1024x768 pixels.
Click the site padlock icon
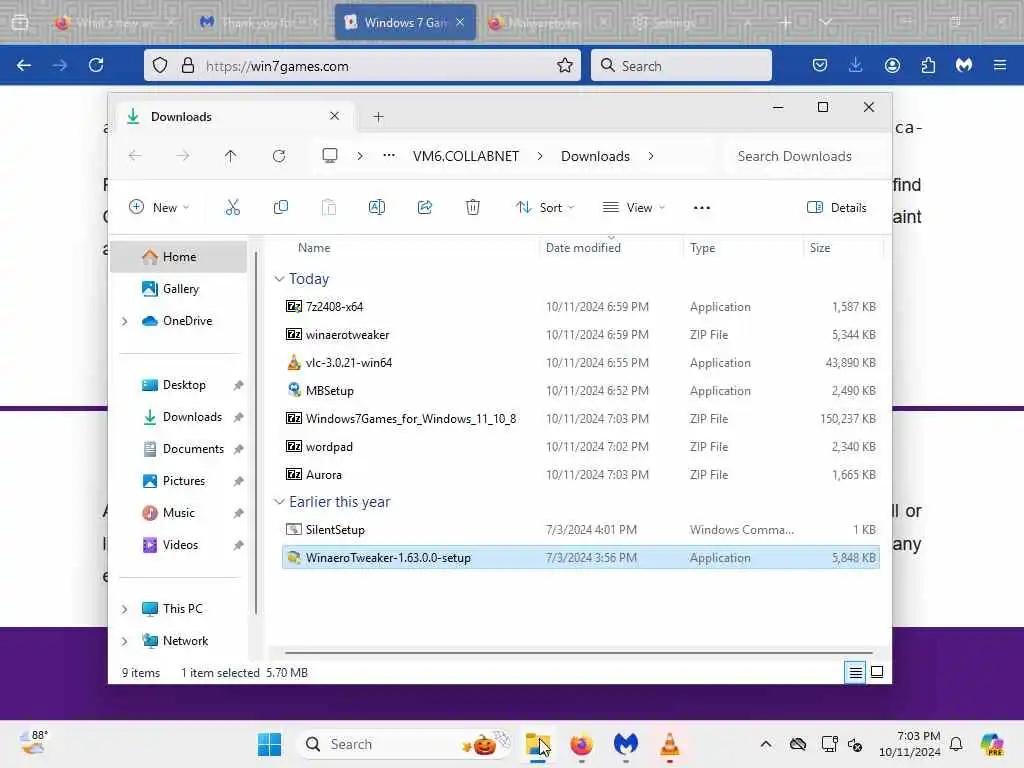pyautogui.click(x=188, y=65)
